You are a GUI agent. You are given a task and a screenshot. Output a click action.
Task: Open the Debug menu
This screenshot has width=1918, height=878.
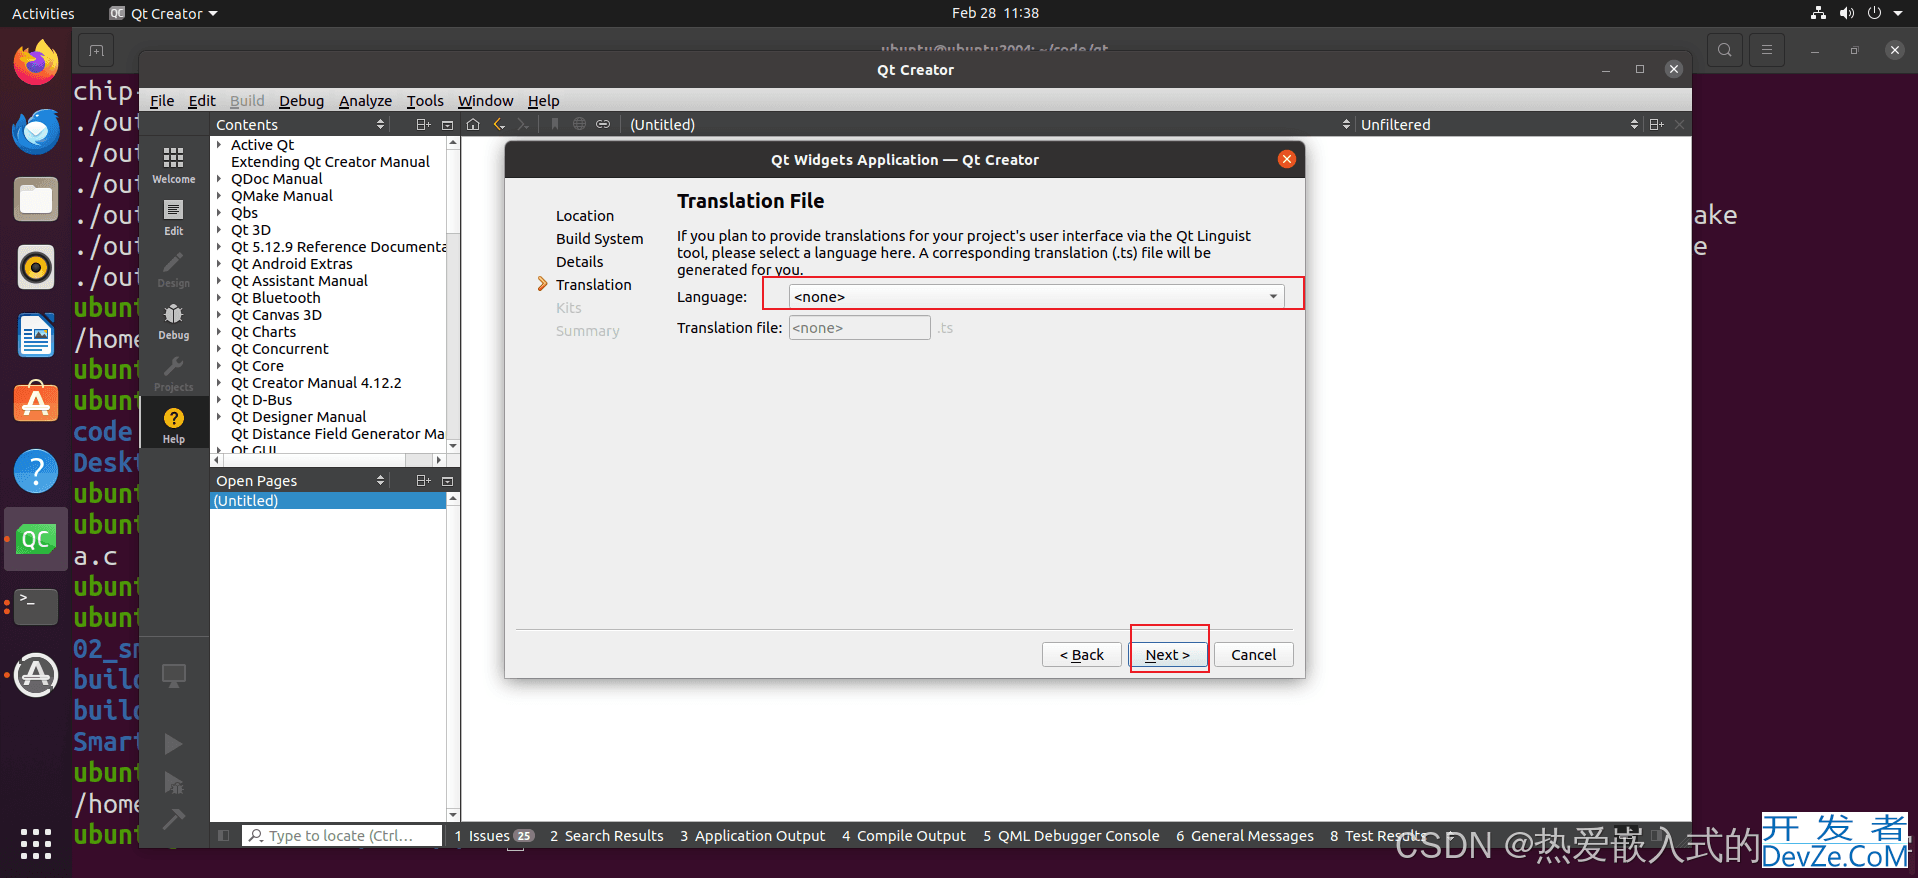(301, 101)
